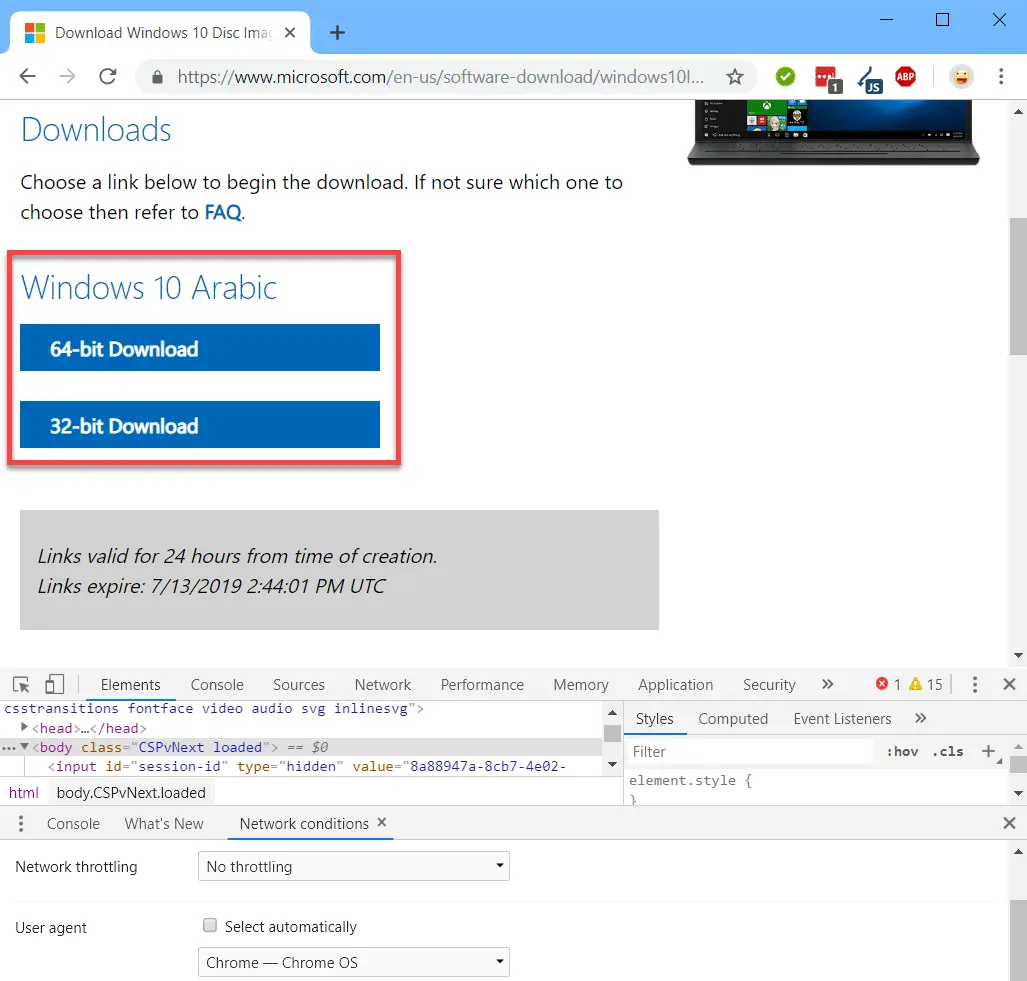Open user agent Chrome OS dropdown

354,962
